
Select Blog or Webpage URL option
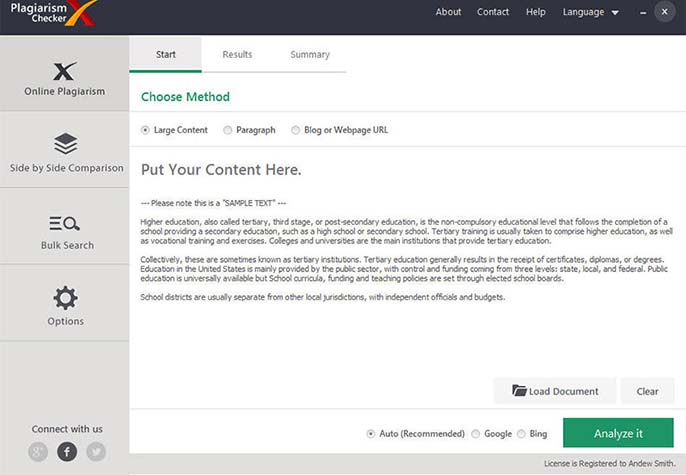coord(295,130)
